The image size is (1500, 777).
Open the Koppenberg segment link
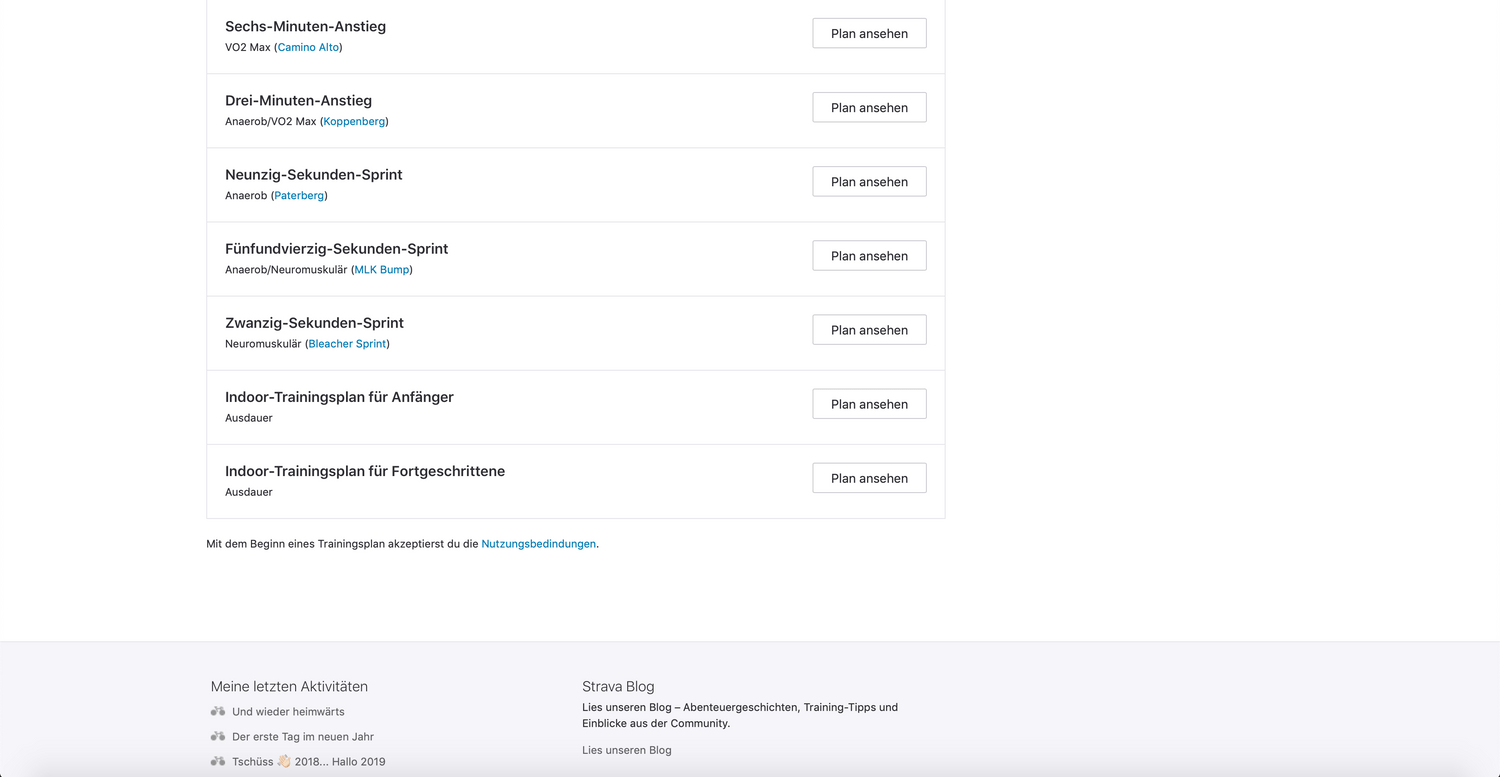354,121
